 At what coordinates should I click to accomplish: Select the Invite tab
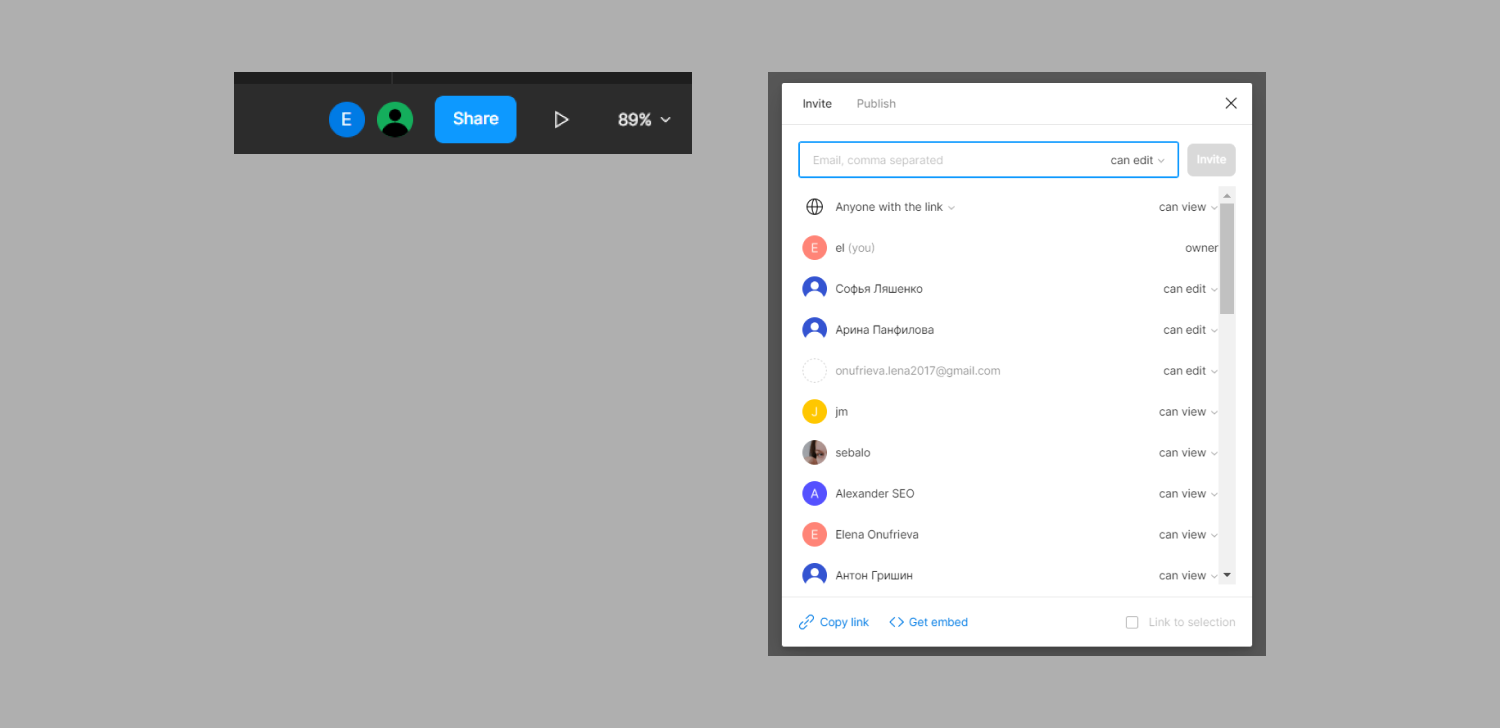[817, 104]
